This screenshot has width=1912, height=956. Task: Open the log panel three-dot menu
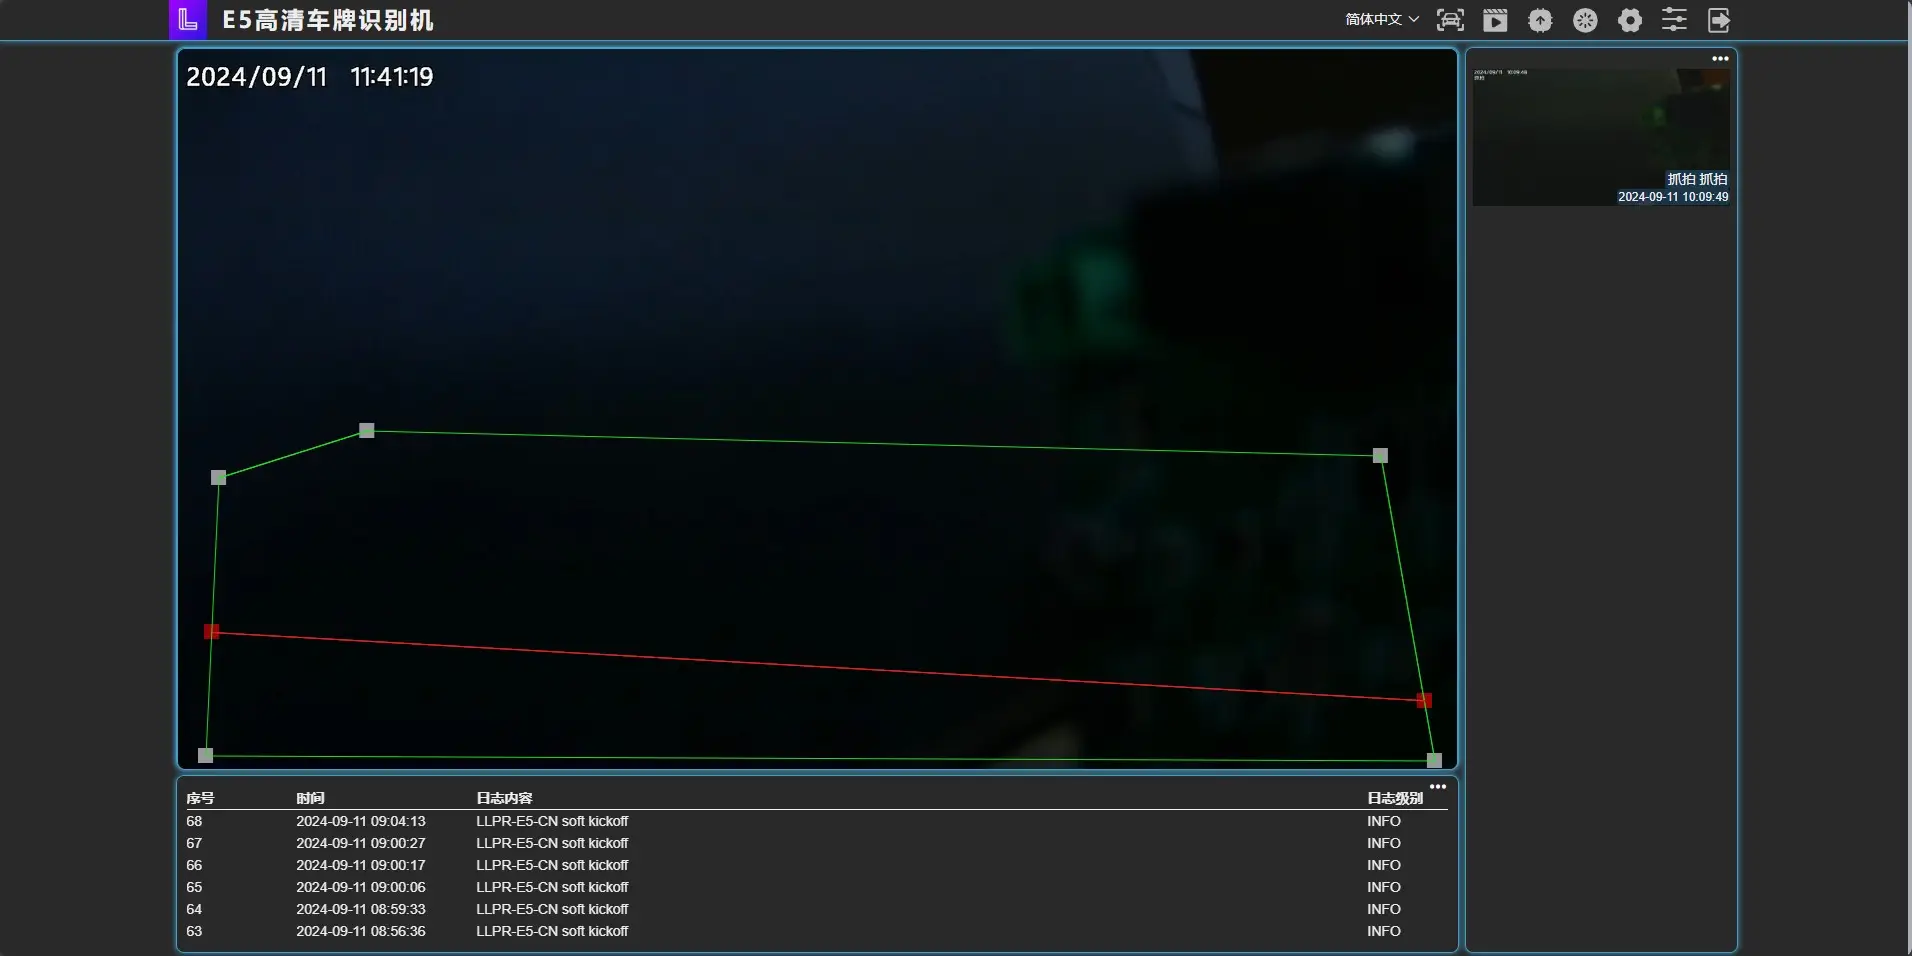(1438, 787)
